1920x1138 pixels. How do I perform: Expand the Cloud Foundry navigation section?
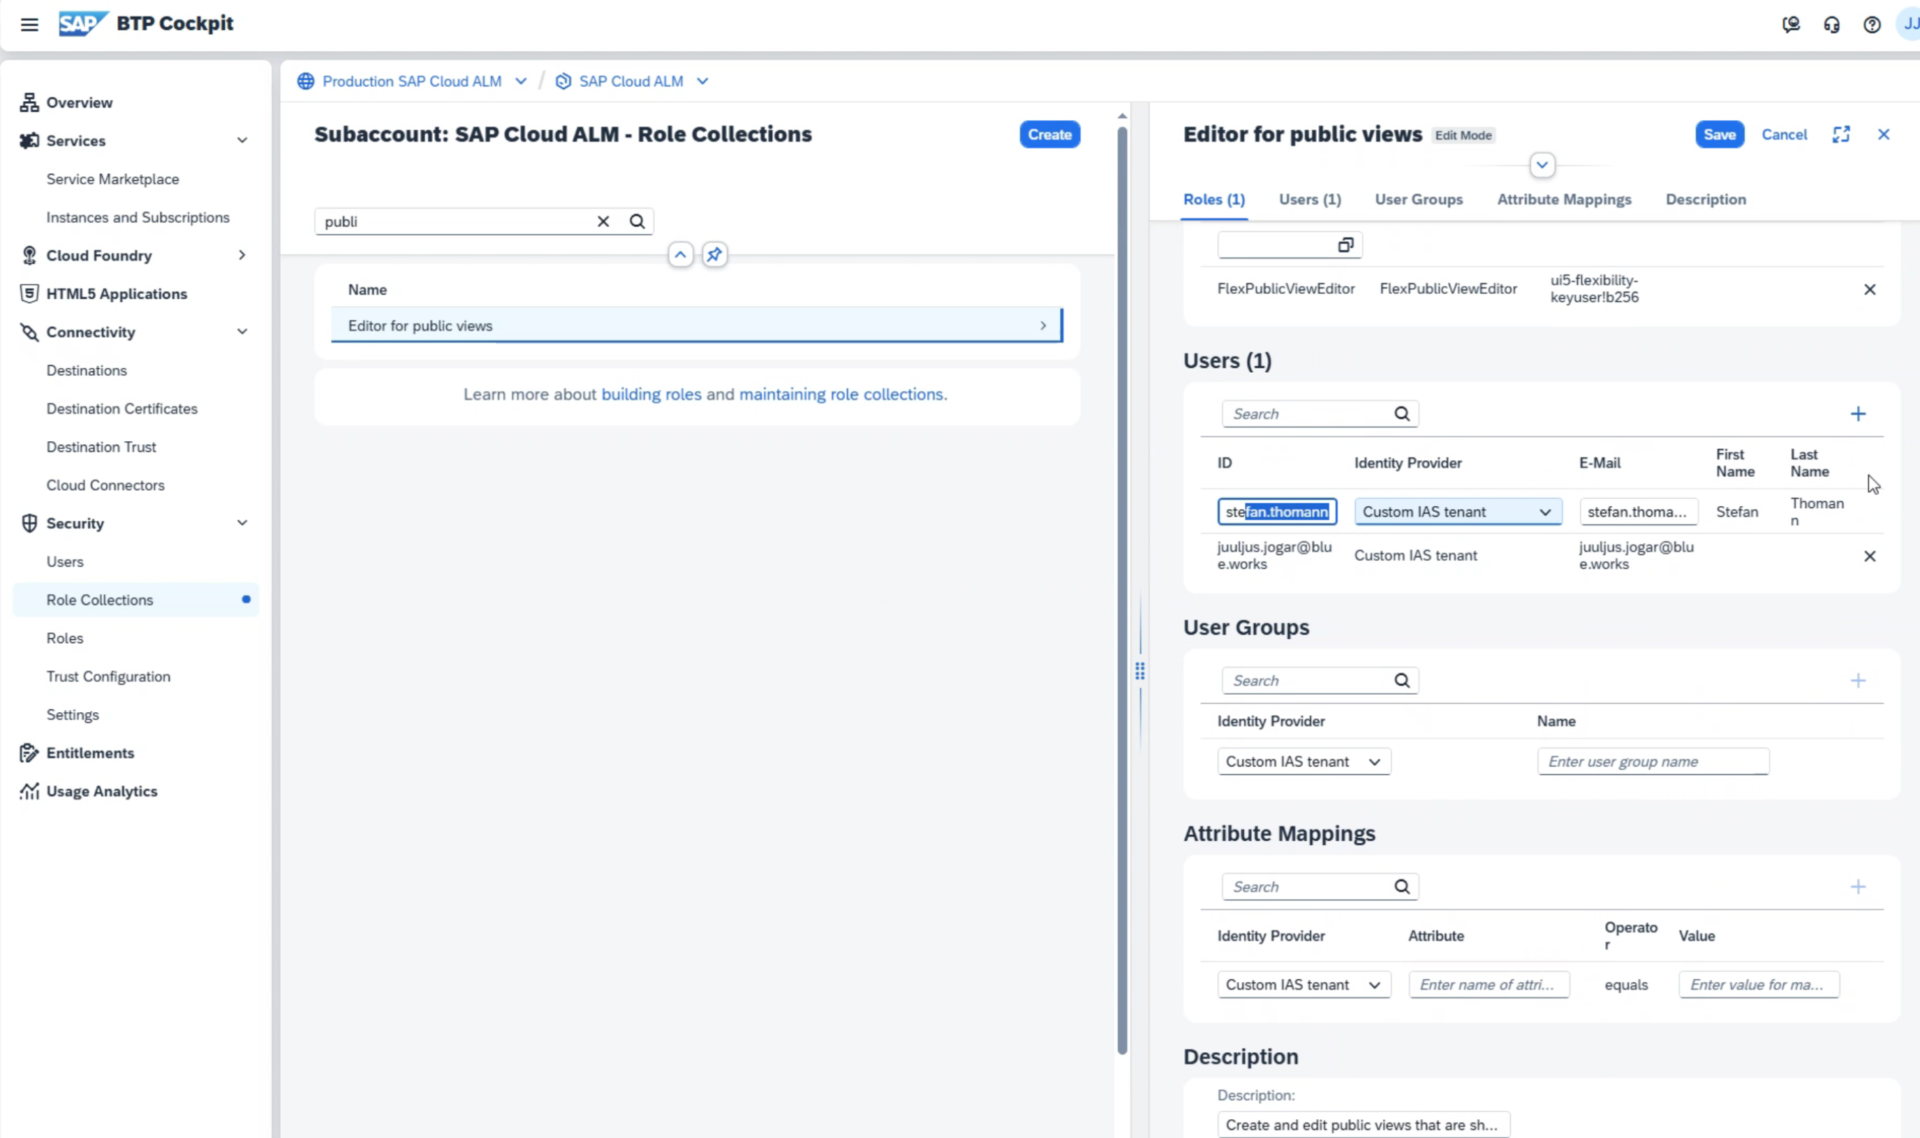[x=242, y=256]
